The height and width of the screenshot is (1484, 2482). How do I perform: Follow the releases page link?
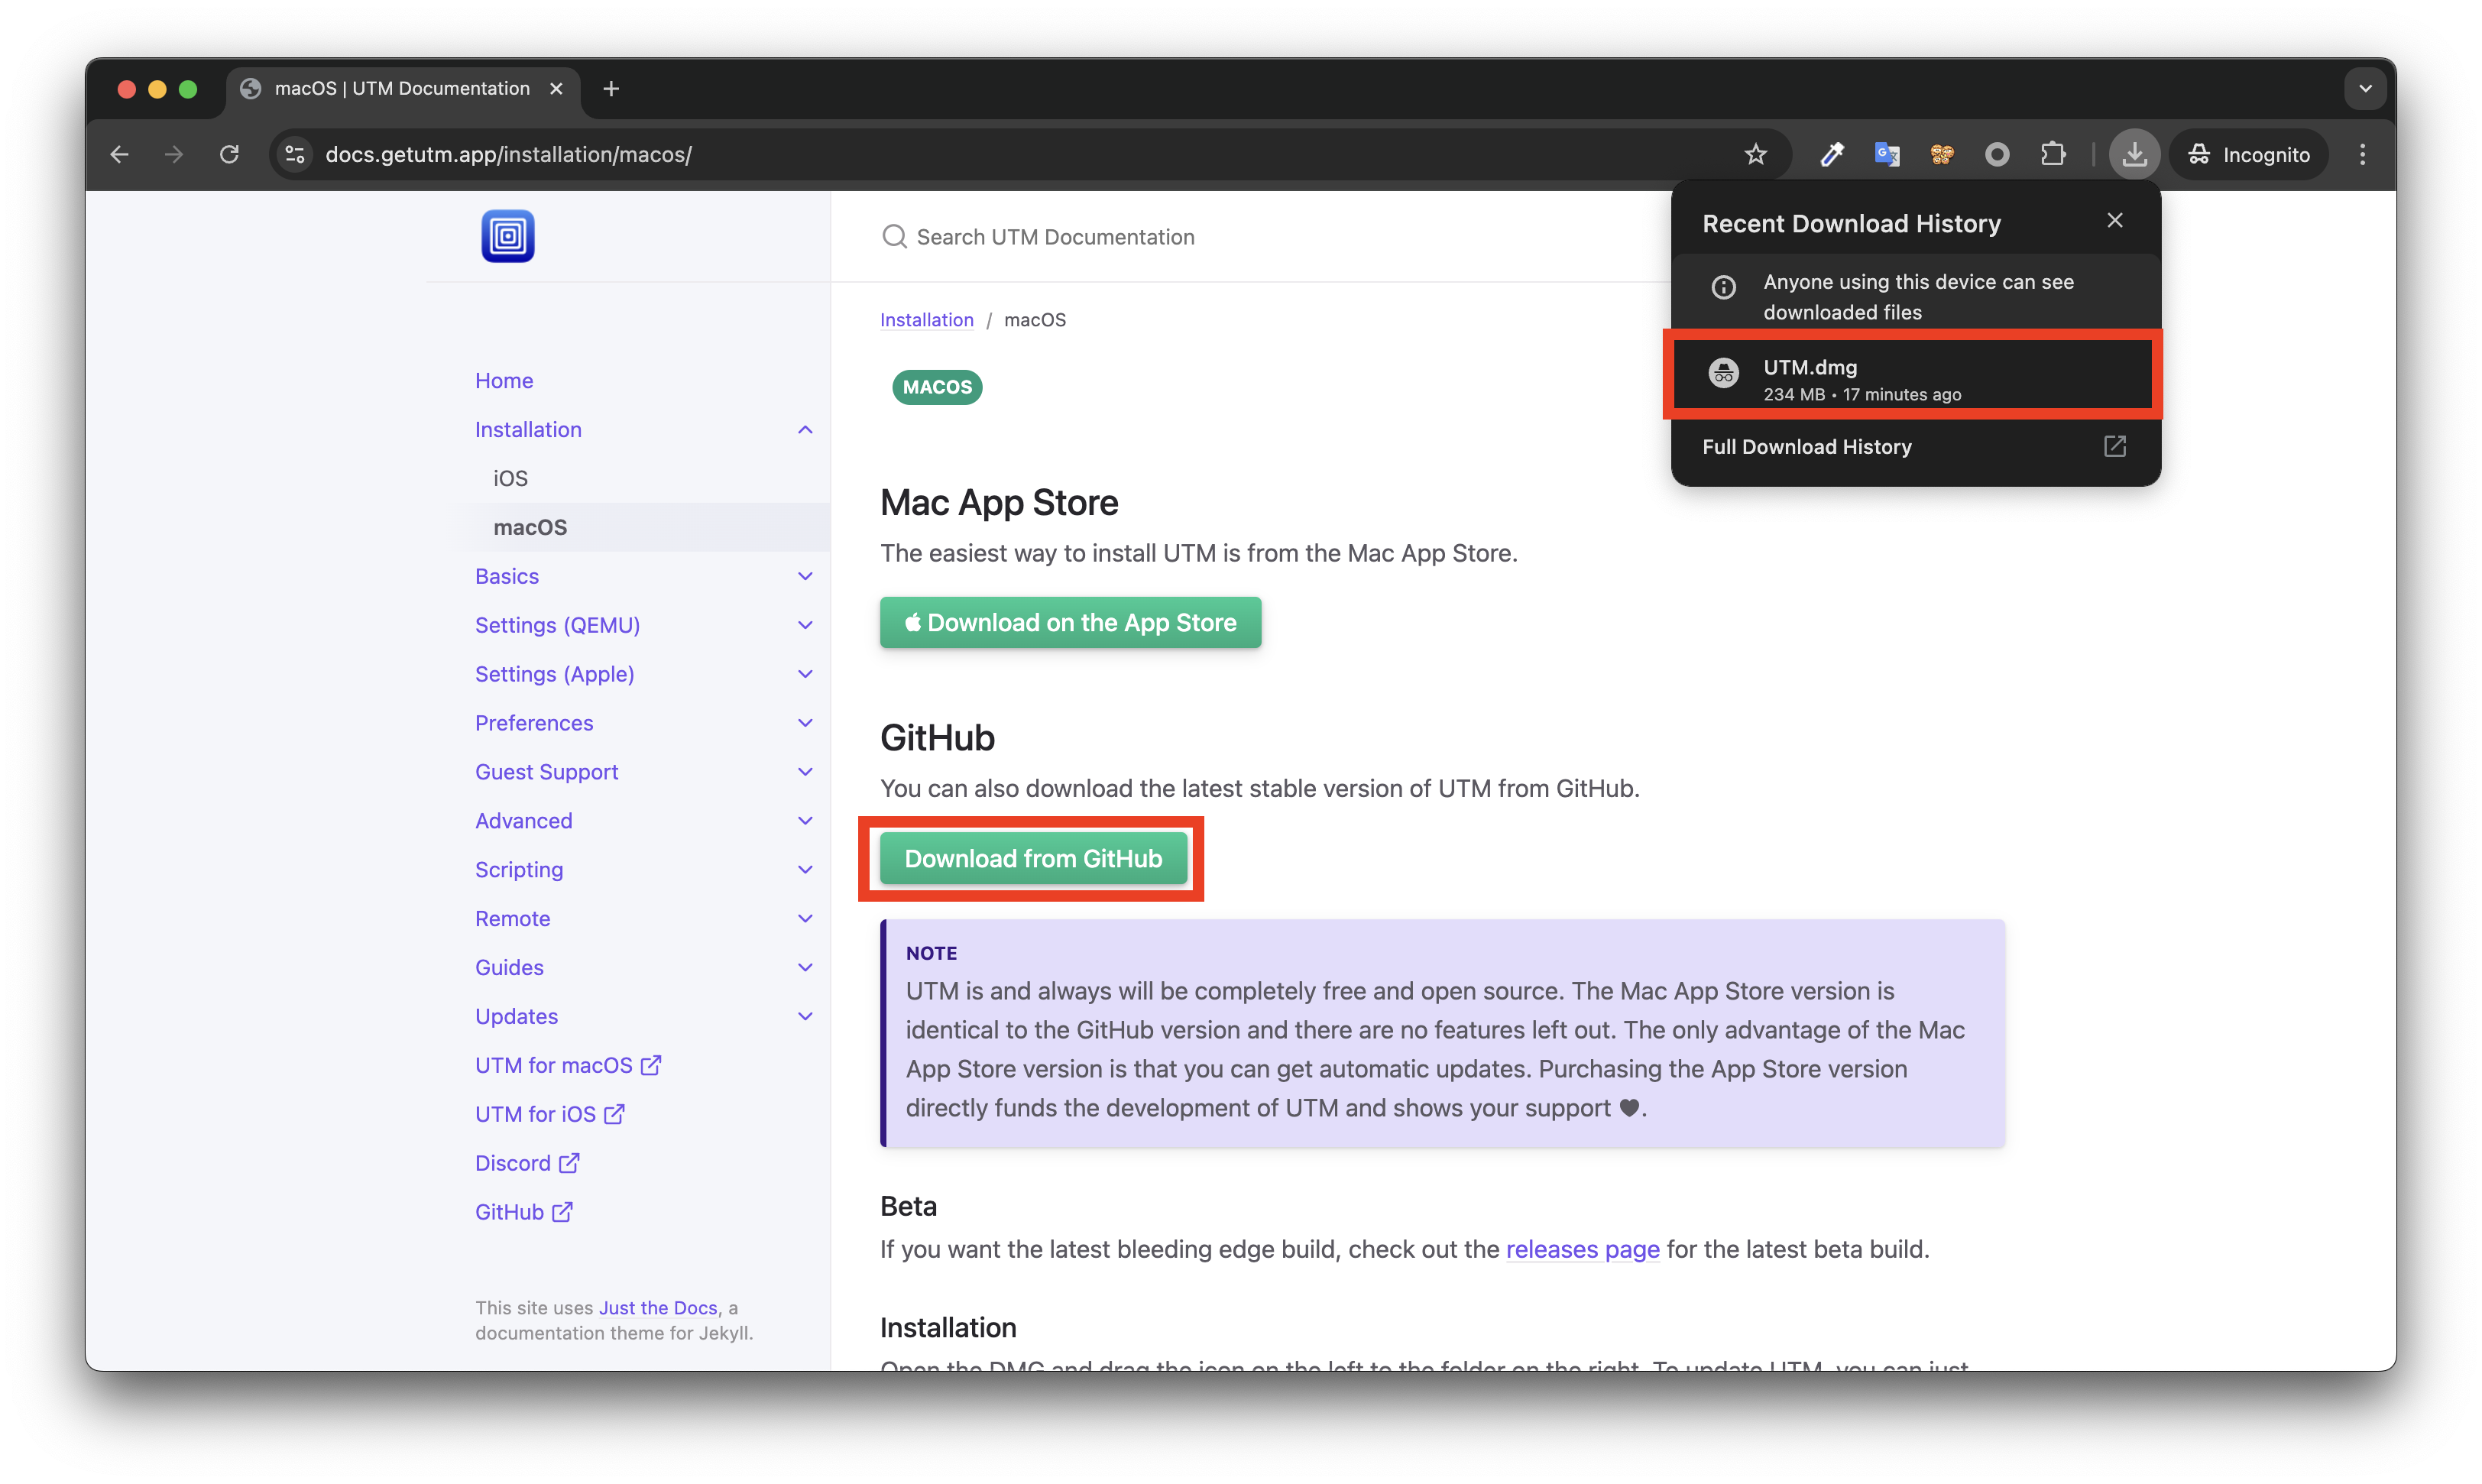pyautogui.click(x=1582, y=1249)
